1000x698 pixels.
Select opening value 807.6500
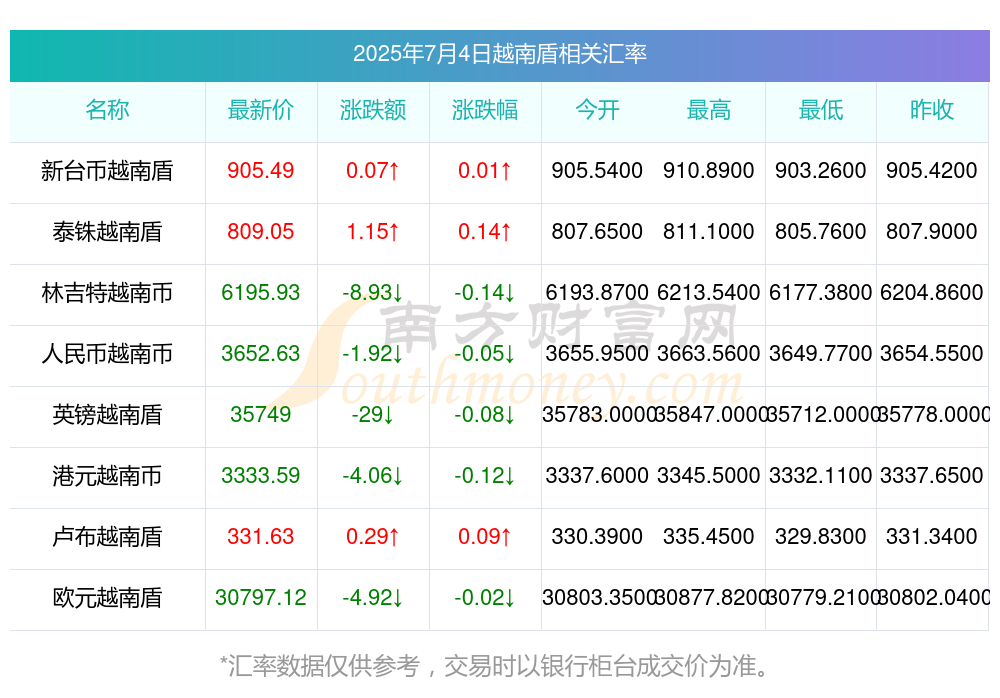coord(597,232)
